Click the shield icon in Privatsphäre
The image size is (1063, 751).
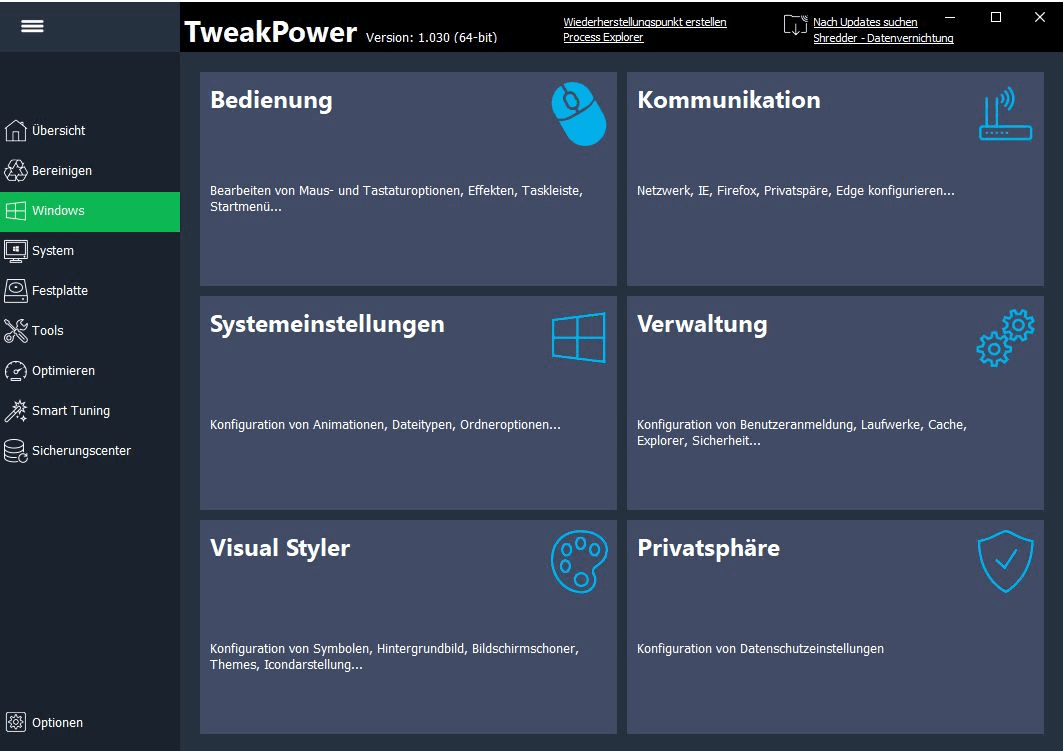pyautogui.click(x=1005, y=561)
